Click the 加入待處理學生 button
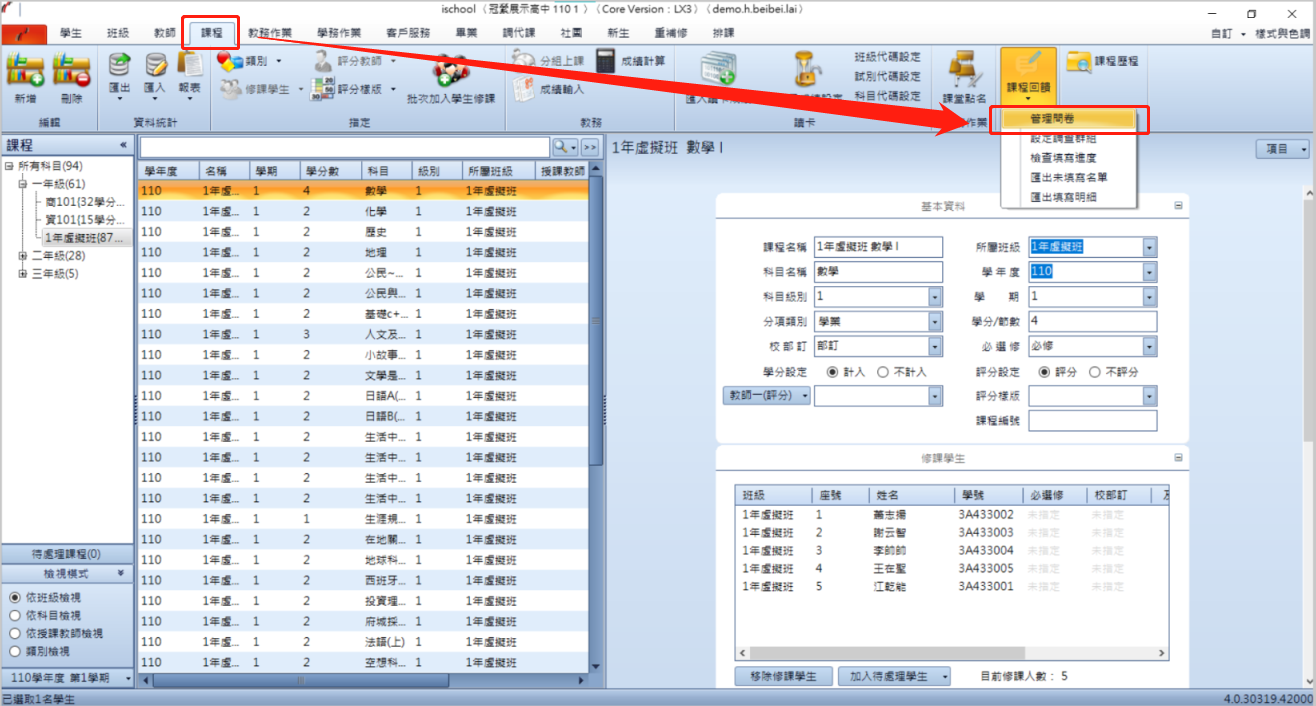This screenshot has width=1316, height=706. click(894, 676)
